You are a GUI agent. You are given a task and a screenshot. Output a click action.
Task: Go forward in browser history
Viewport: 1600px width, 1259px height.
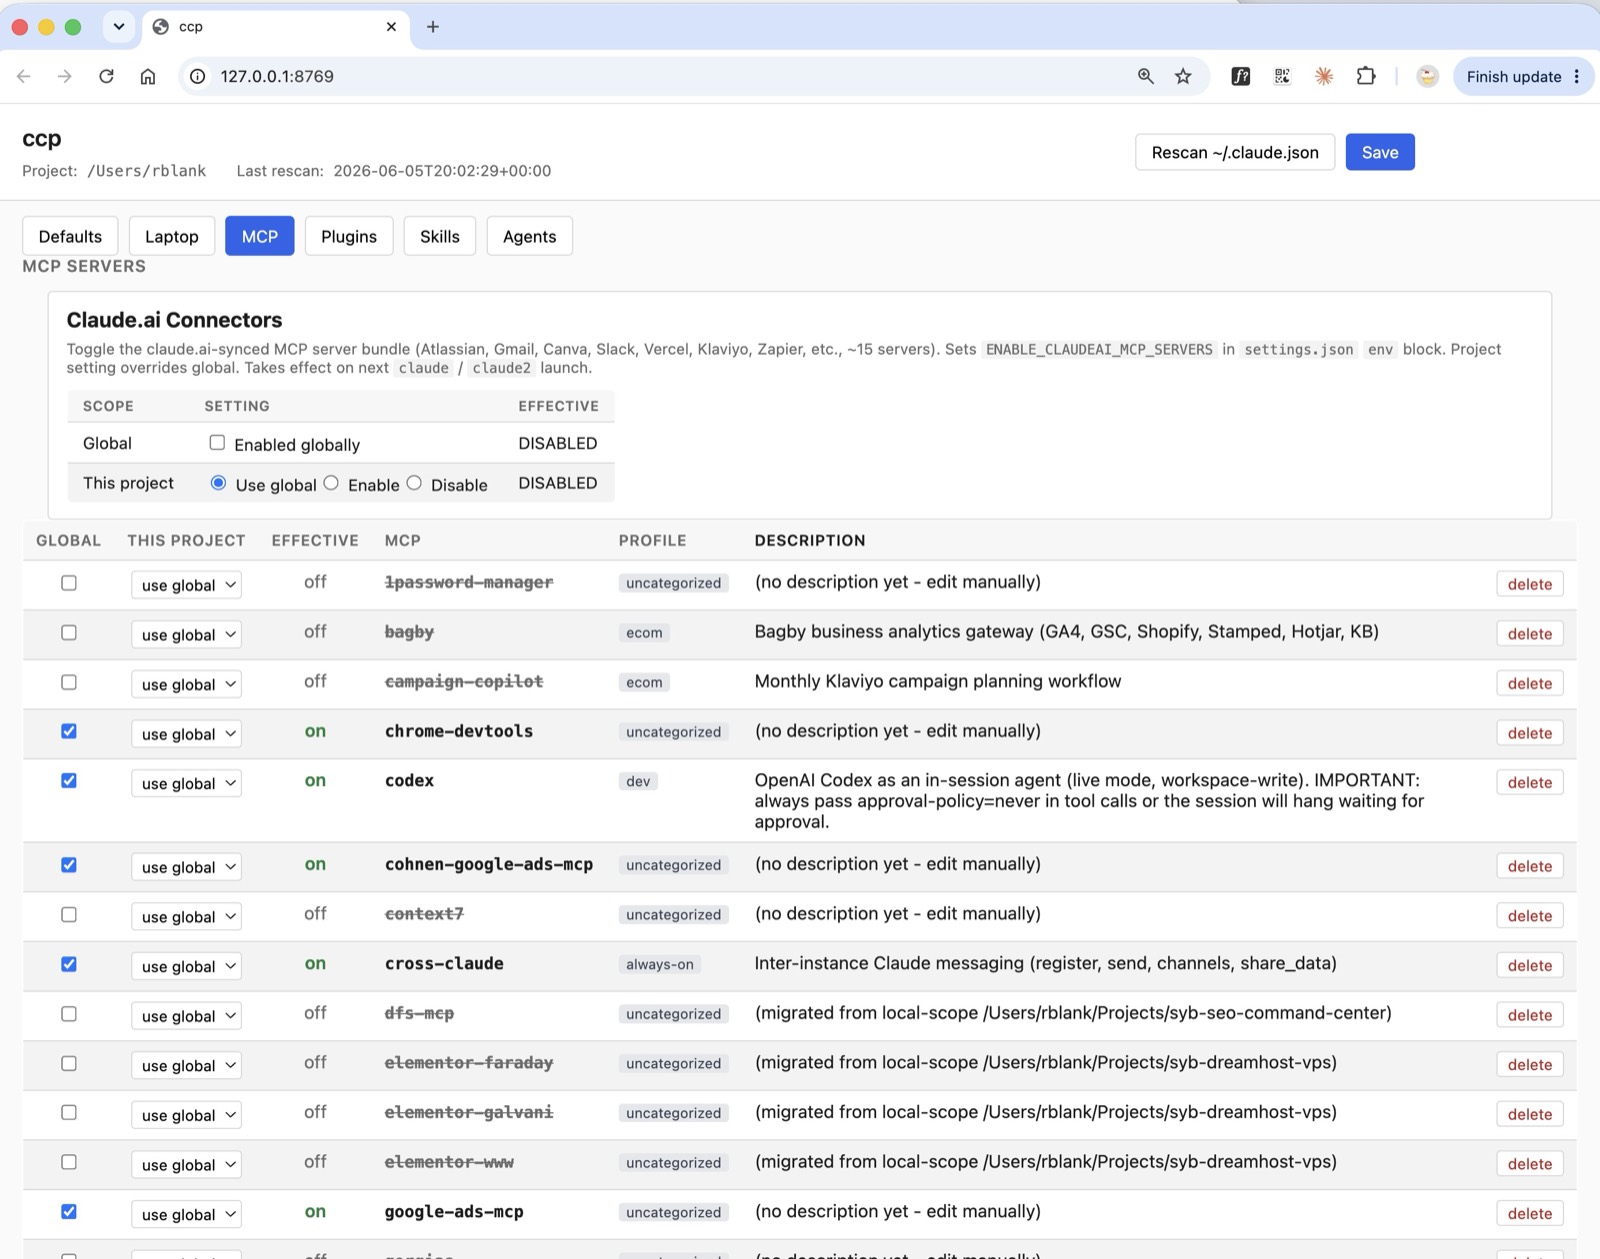click(x=65, y=76)
